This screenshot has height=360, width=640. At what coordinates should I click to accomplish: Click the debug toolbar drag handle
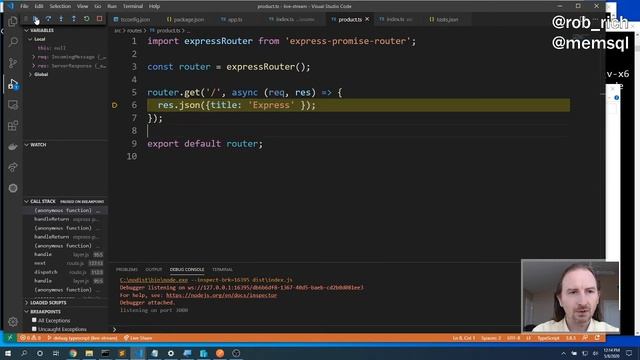coord(25,19)
